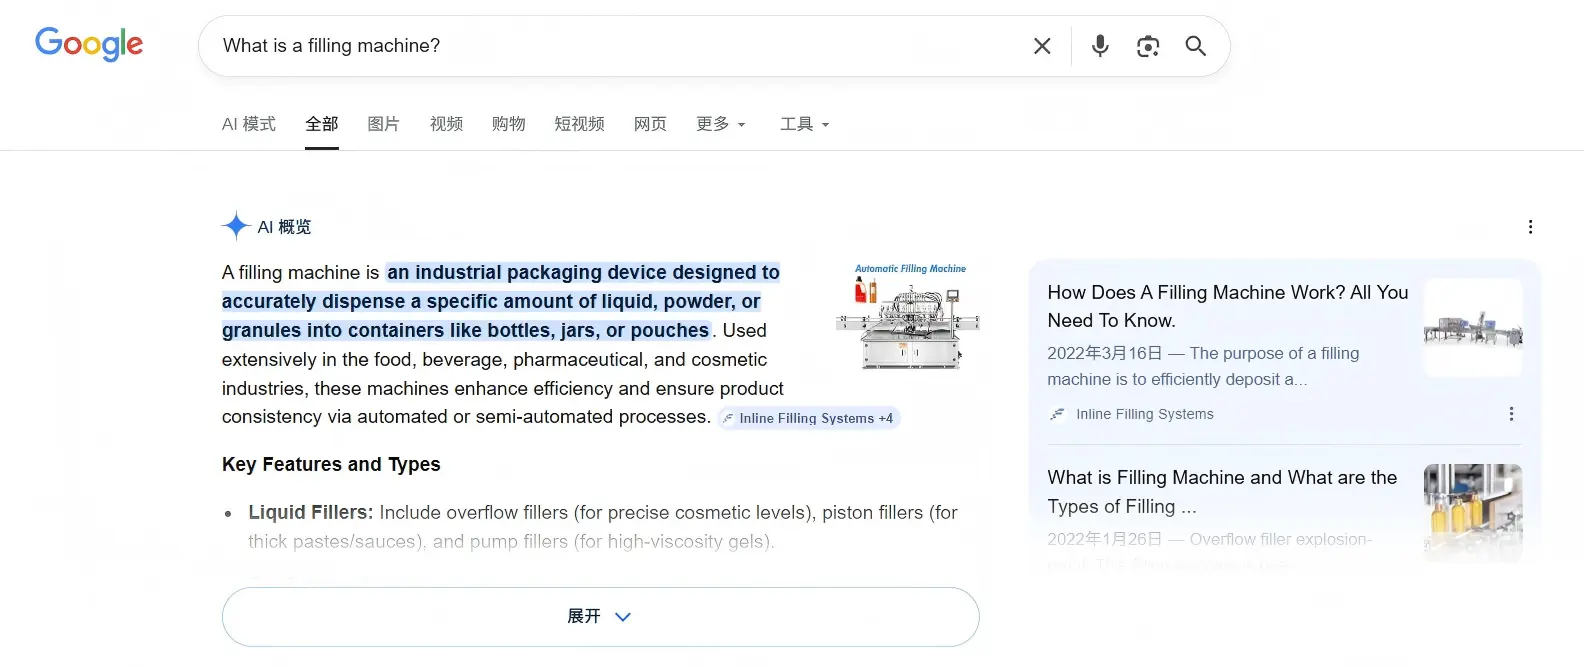Open Google Lens image search icon
Image resolution: width=1584 pixels, height=668 pixels.
point(1148,46)
